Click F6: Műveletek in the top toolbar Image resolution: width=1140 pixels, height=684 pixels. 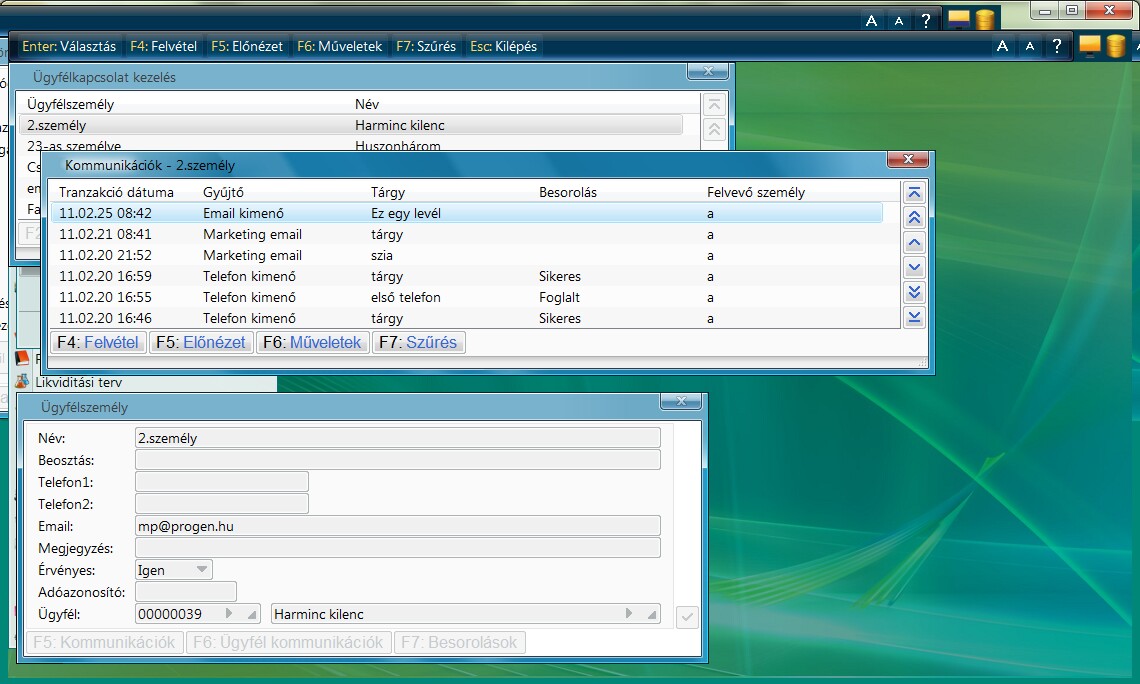coord(339,46)
